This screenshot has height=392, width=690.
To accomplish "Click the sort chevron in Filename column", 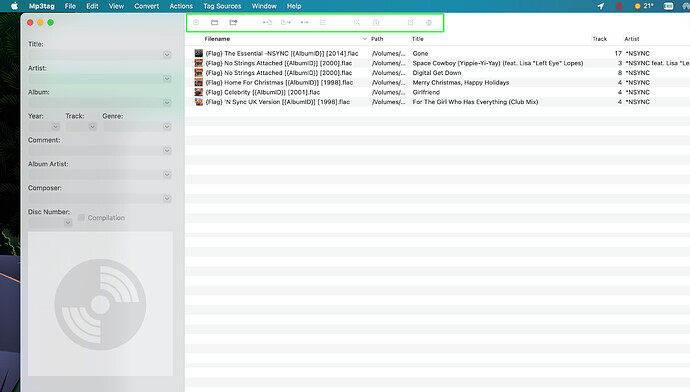I will pyautogui.click(x=364, y=39).
